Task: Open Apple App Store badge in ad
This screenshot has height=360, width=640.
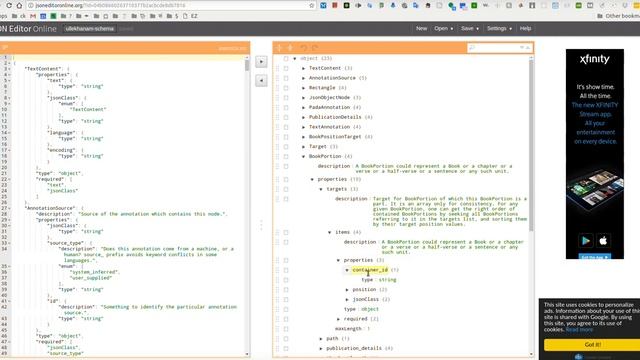Action: [x=603, y=240]
